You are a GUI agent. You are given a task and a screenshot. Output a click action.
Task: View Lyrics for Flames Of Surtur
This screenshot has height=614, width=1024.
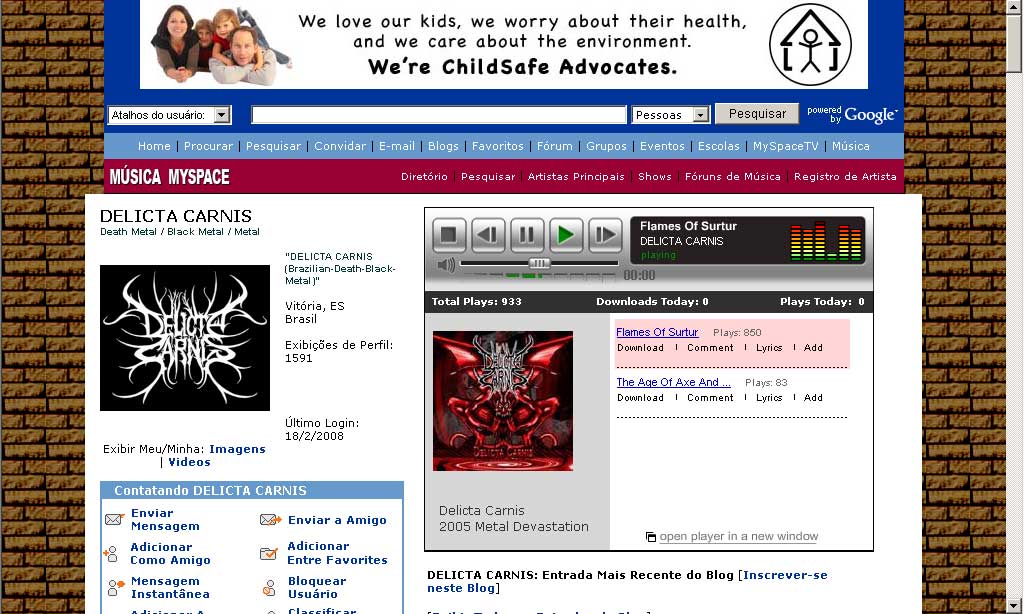coord(769,347)
